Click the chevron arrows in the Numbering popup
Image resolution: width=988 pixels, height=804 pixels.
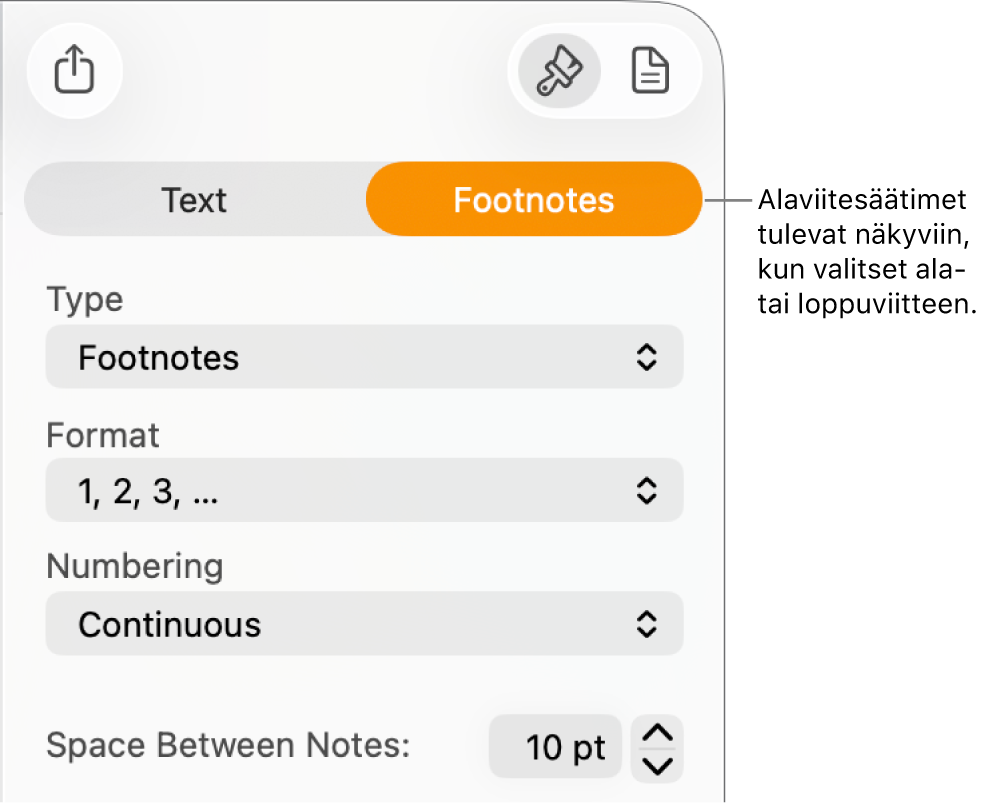(x=646, y=624)
